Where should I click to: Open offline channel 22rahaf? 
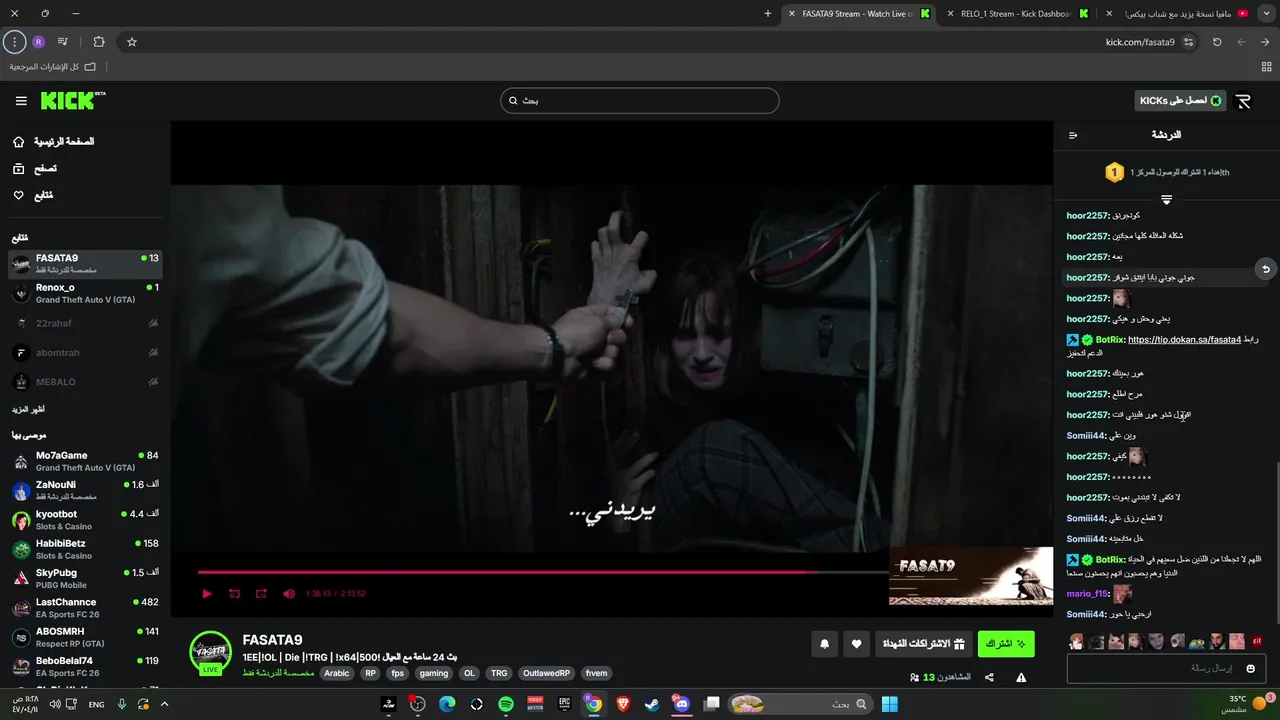coord(85,323)
